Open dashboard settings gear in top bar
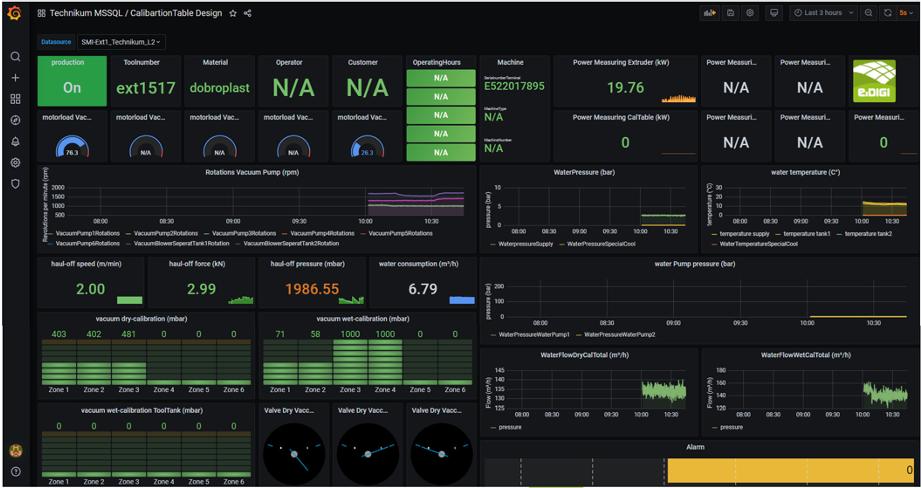 [x=750, y=13]
